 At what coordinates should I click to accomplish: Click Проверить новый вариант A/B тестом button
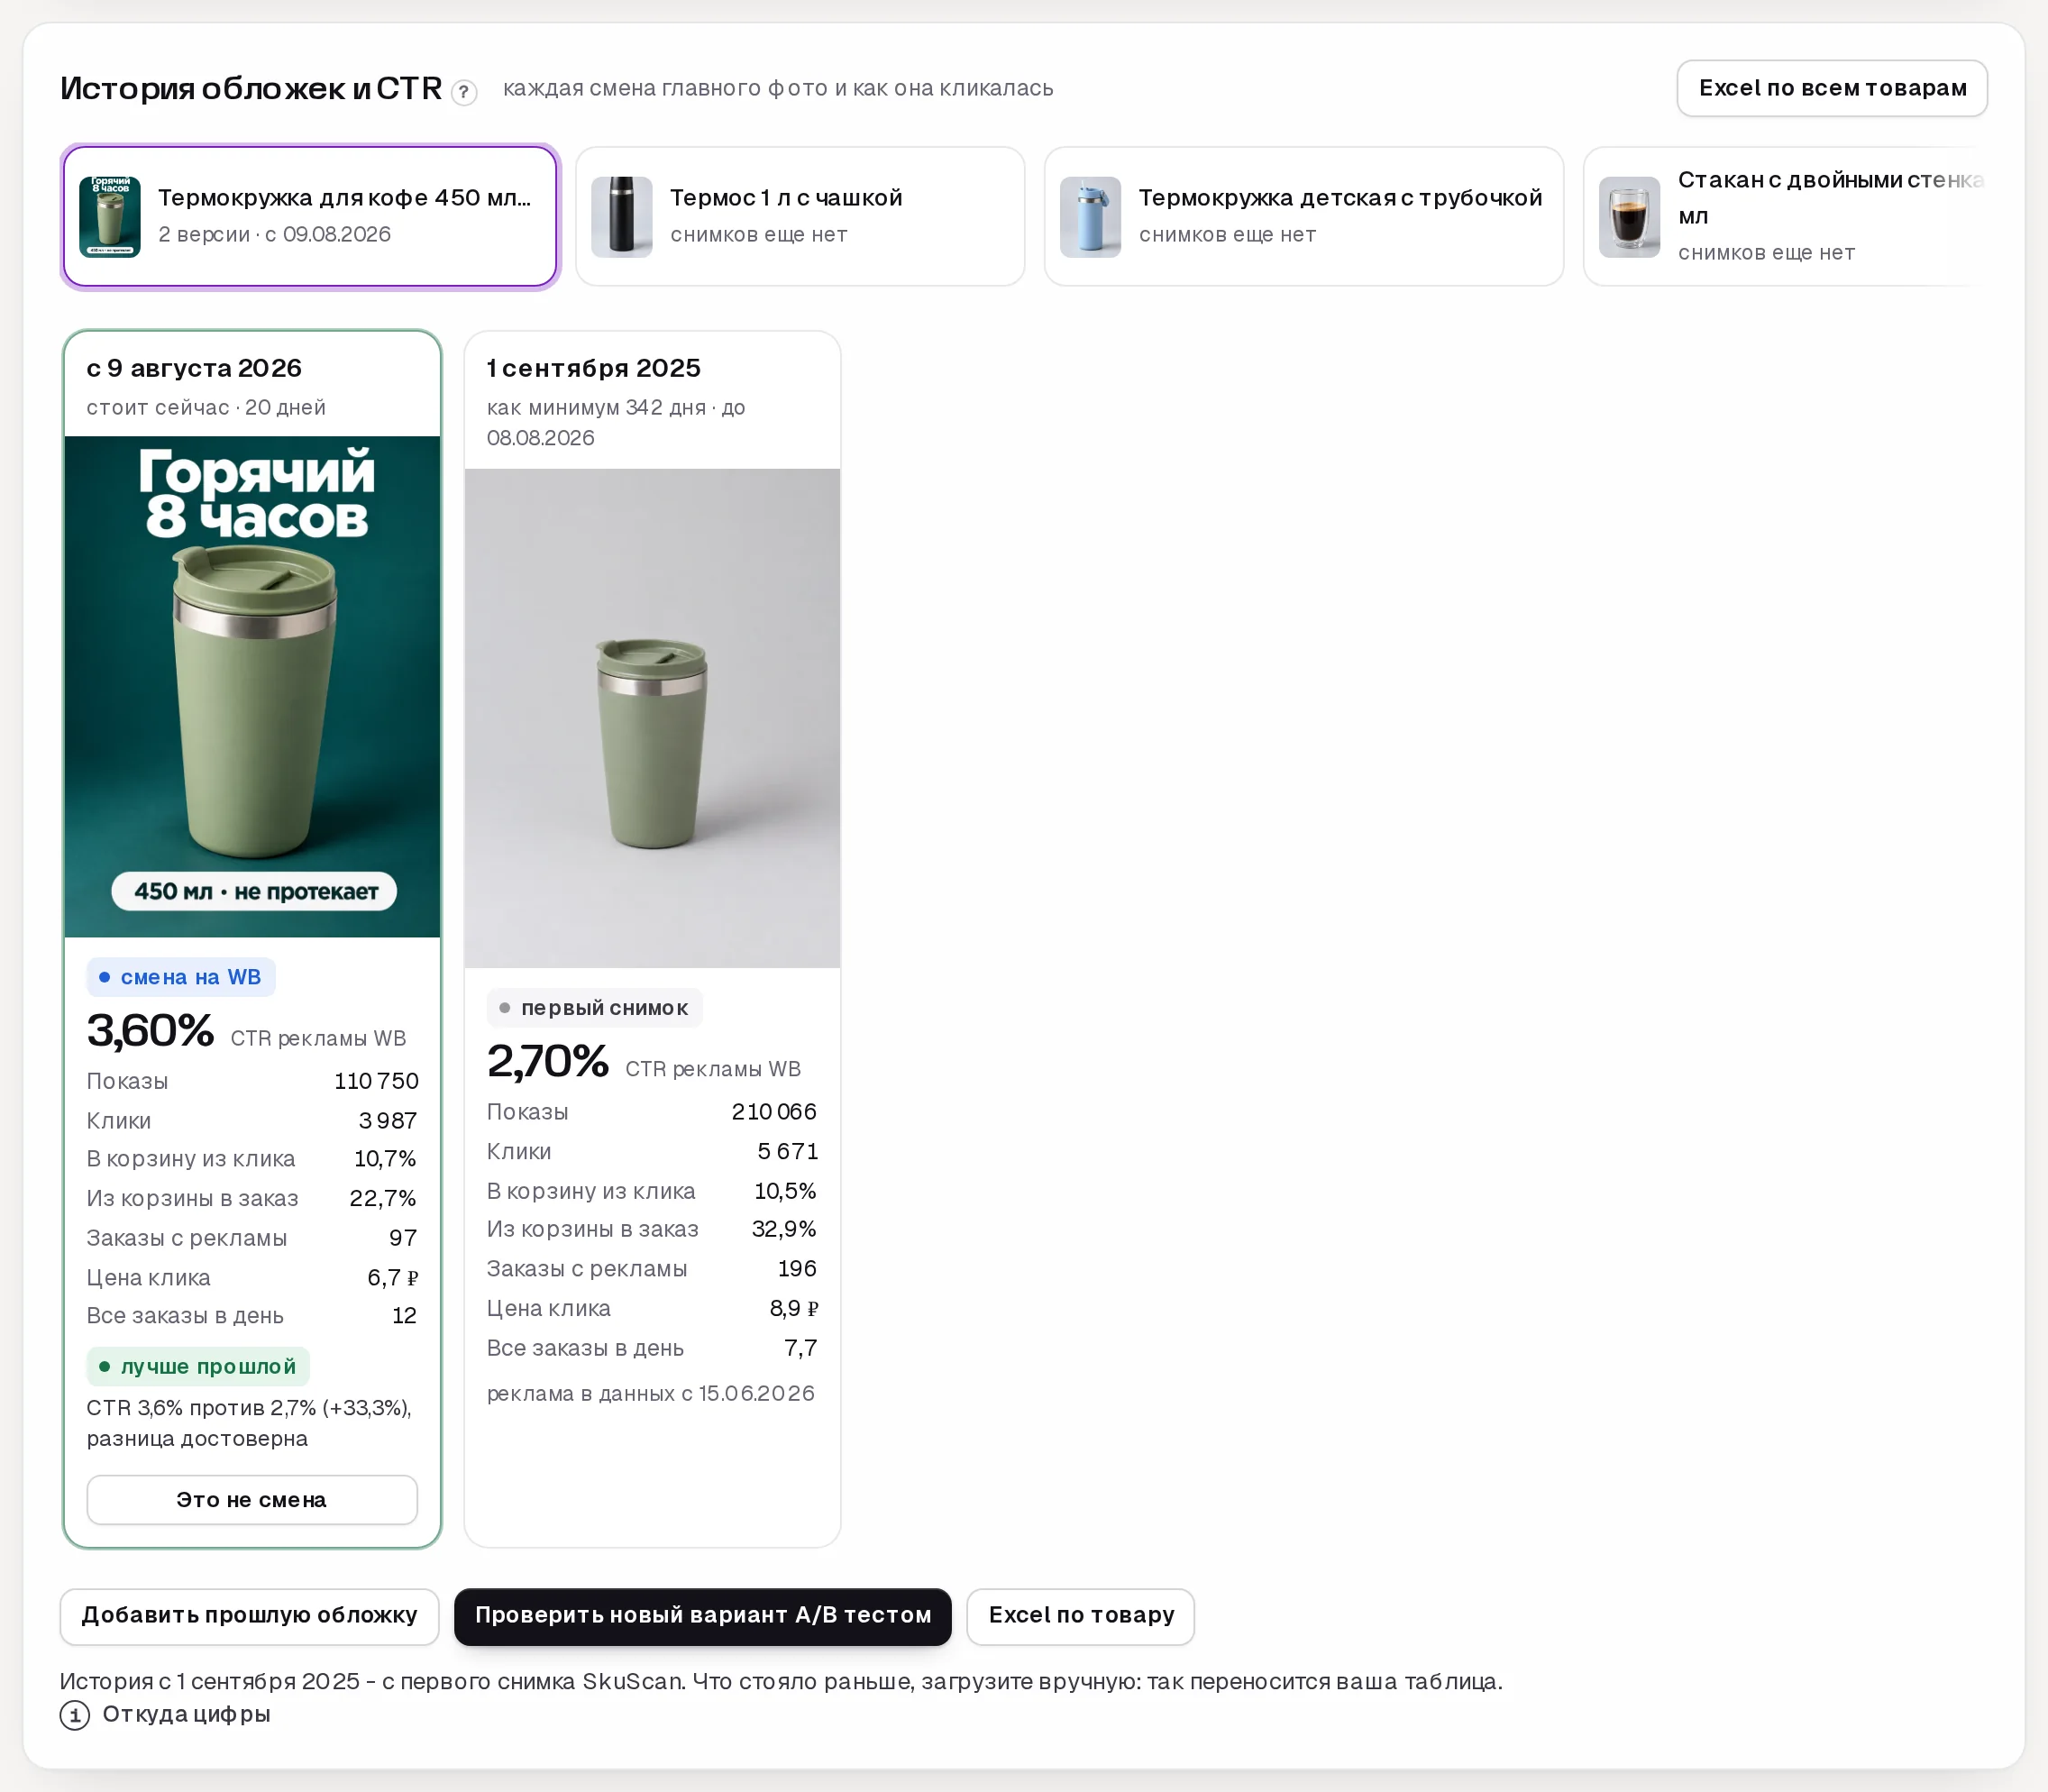click(703, 1616)
